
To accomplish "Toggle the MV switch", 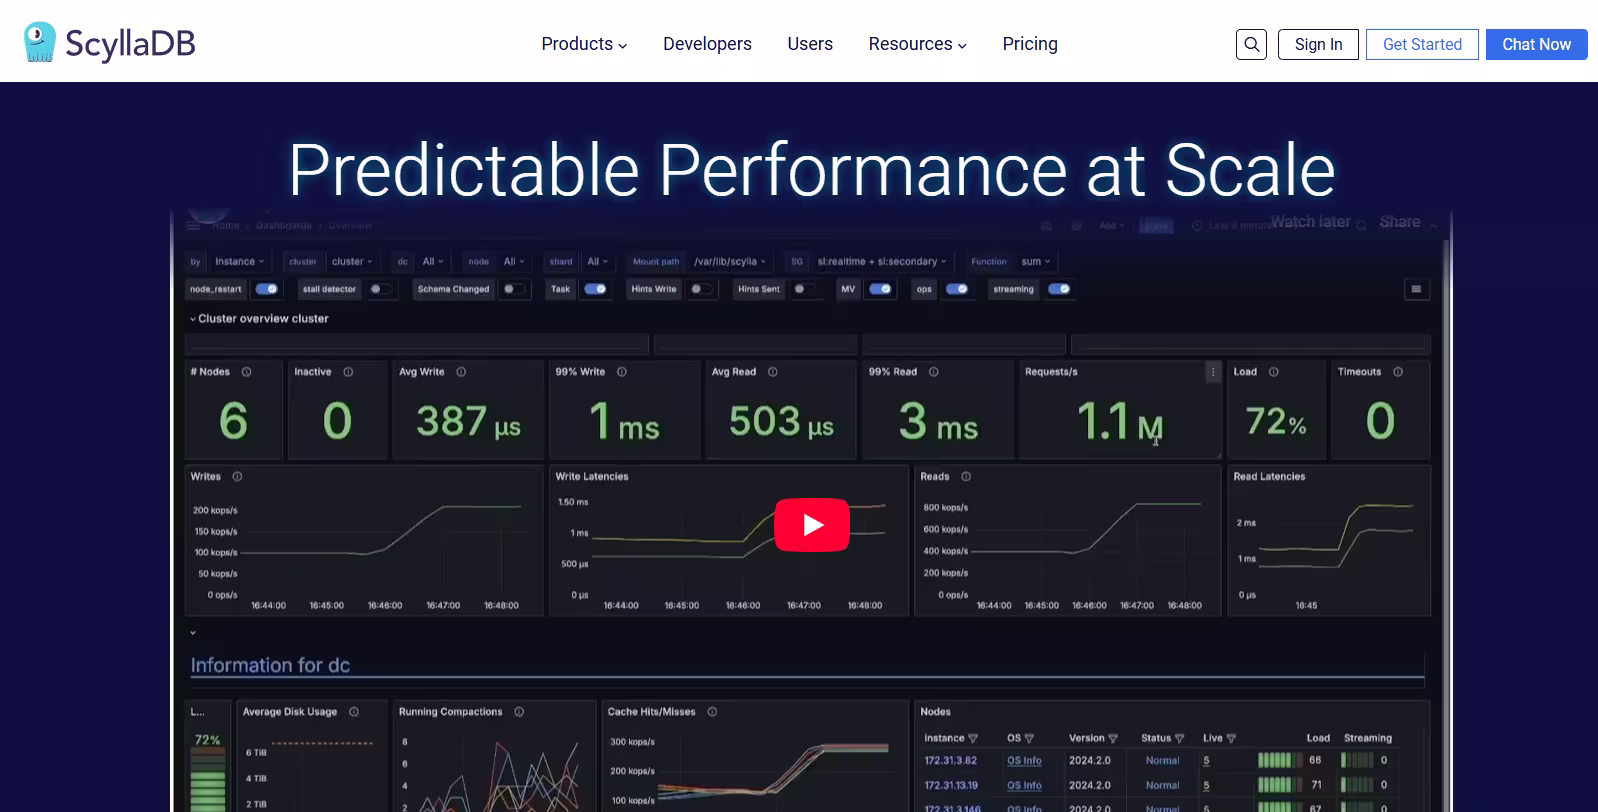I will (x=880, y=289).
